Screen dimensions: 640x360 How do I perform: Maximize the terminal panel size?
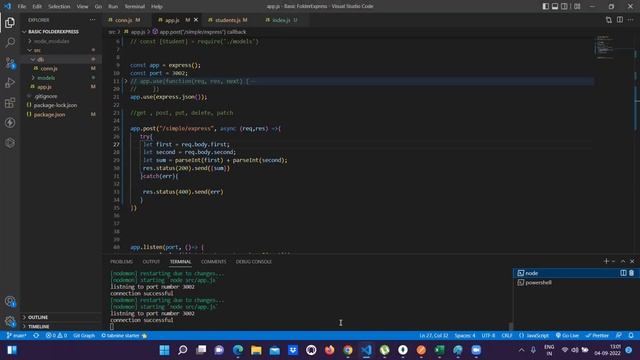click(x=623, y=261)
